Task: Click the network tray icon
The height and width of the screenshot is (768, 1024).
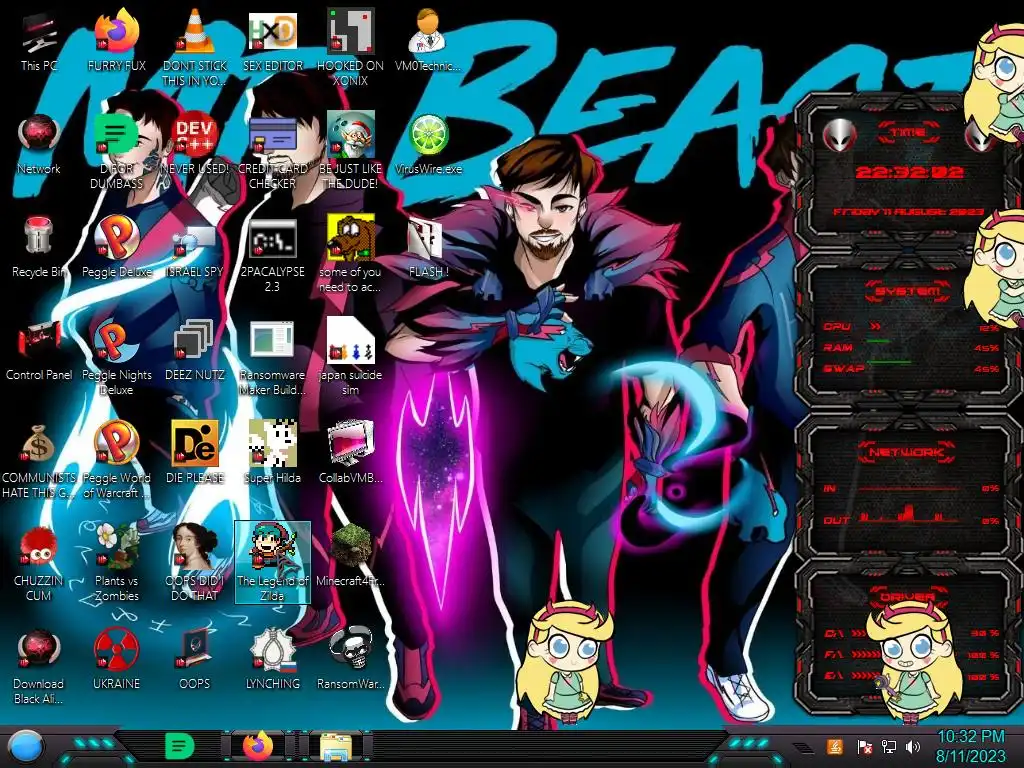Action: 889,746
